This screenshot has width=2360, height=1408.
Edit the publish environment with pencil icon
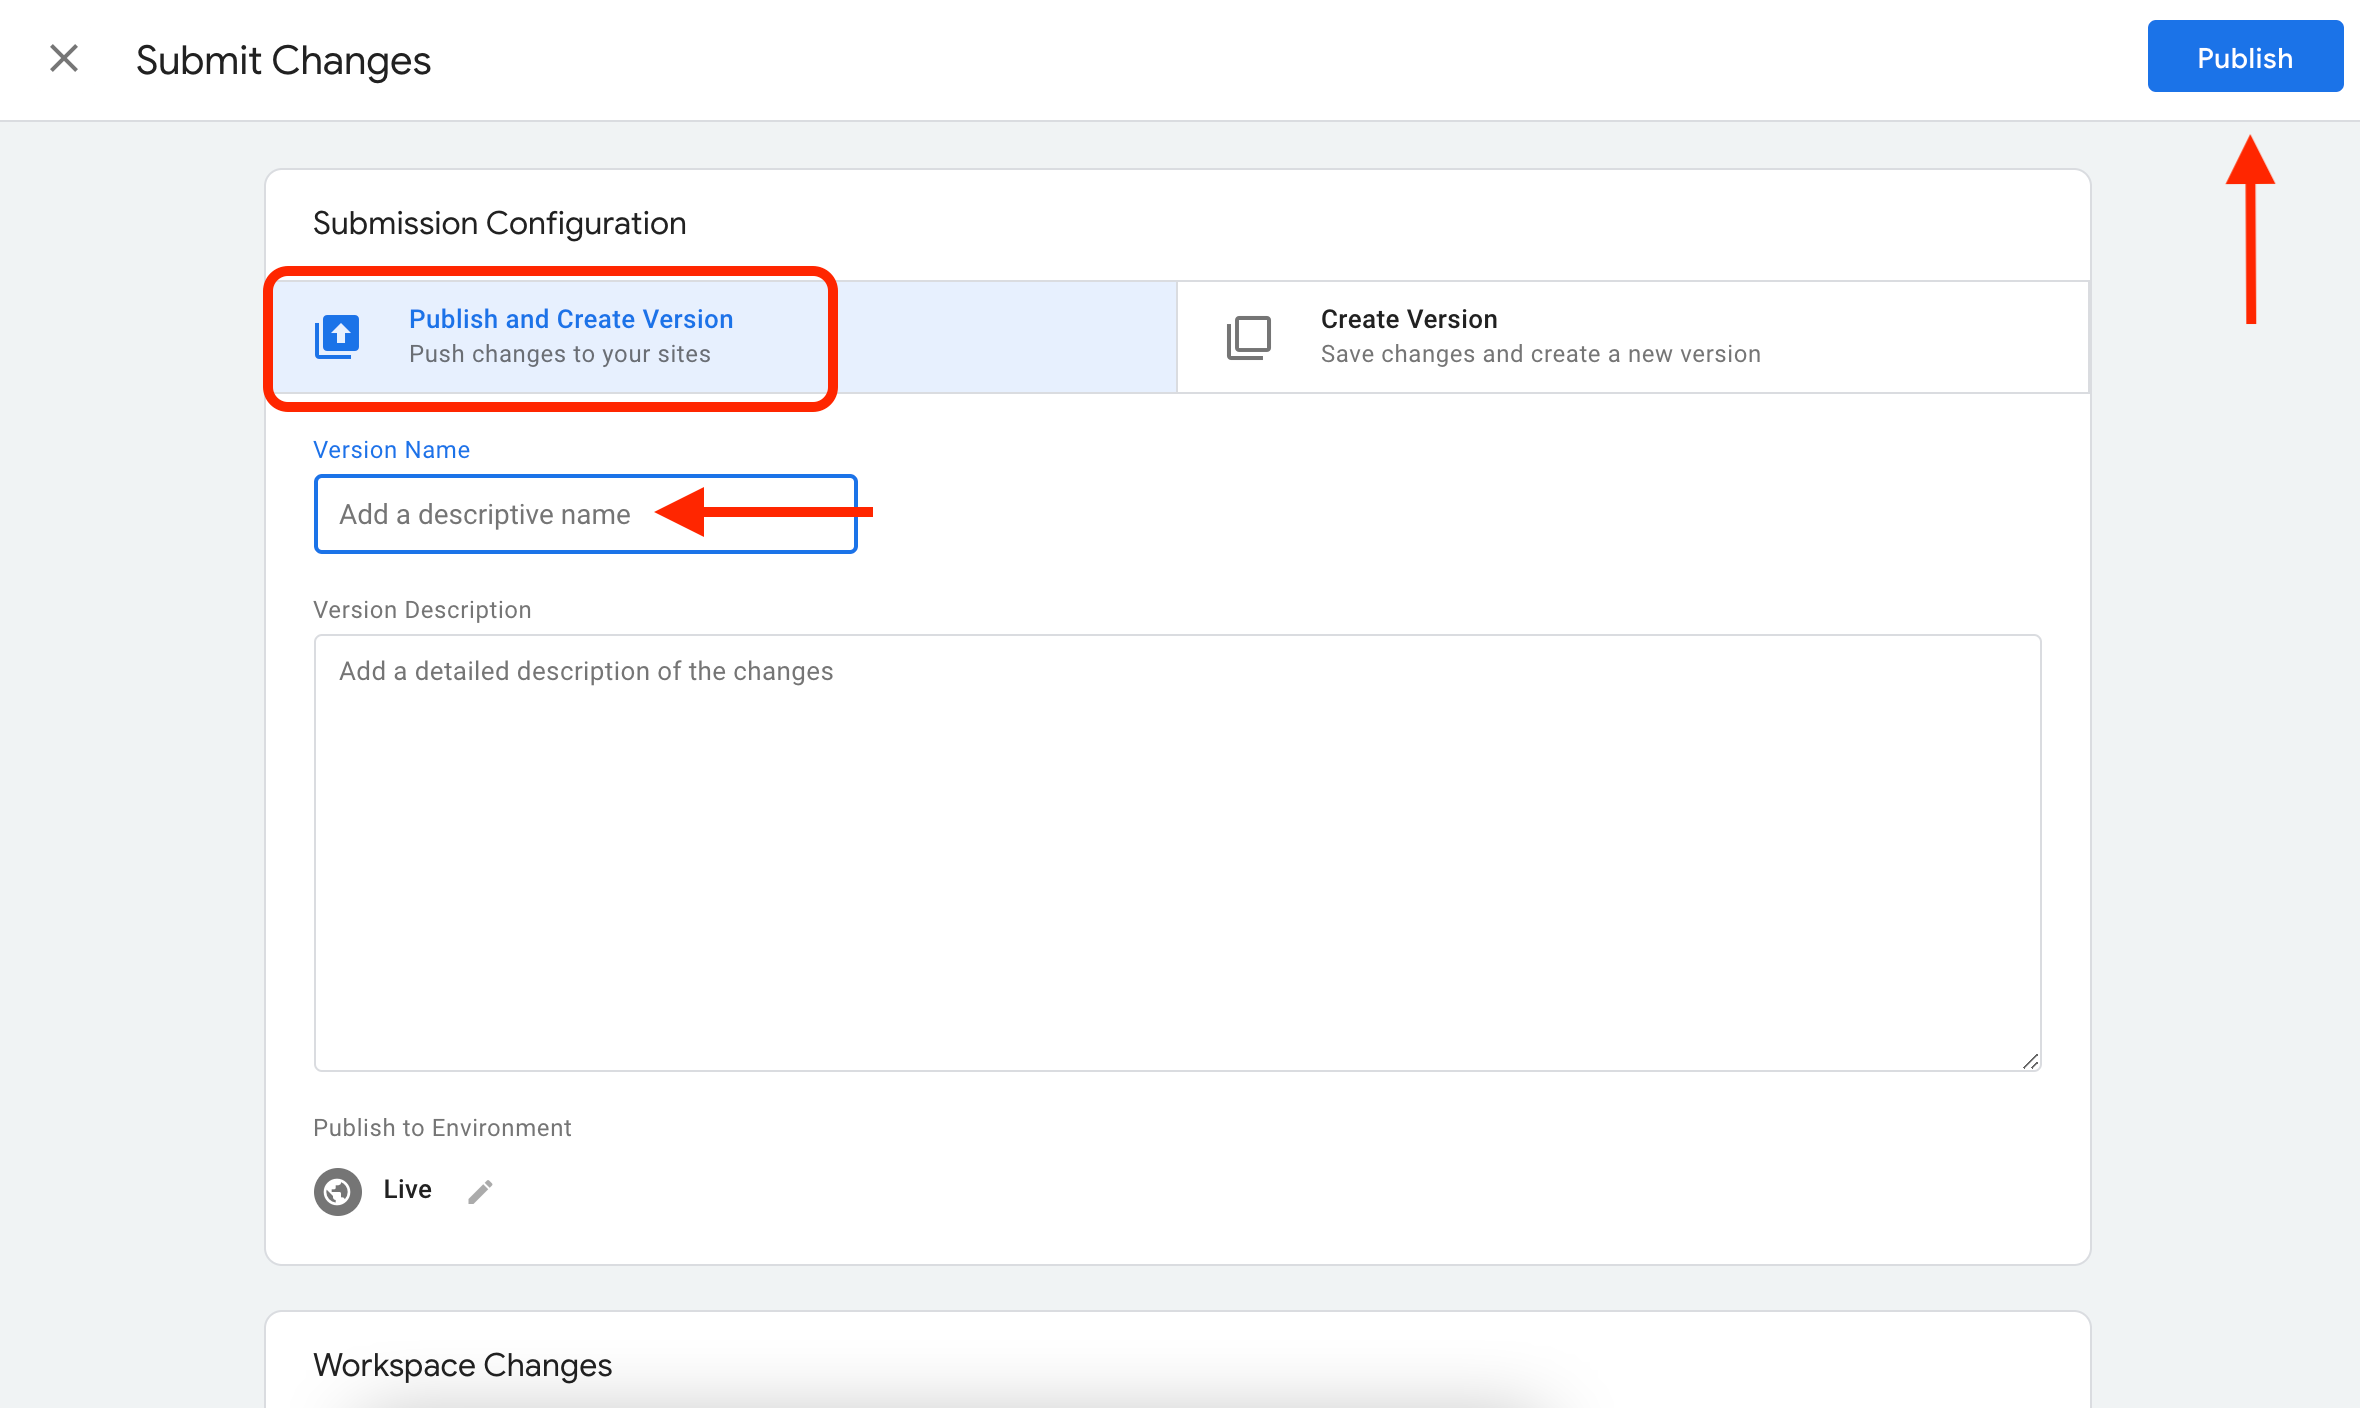coord(480,1191)
